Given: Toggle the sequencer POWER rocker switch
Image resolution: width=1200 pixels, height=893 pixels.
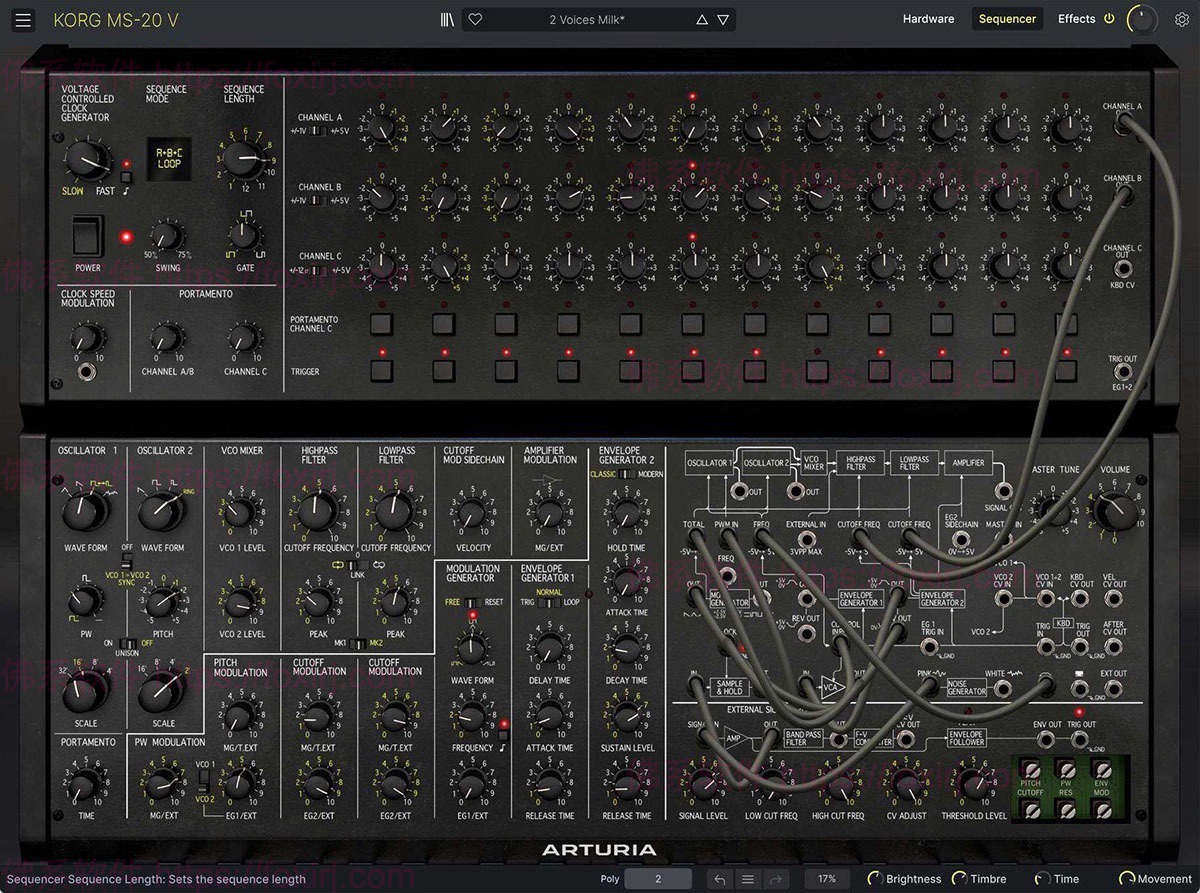Looking at the screenshot, I should tap(88, 236).
